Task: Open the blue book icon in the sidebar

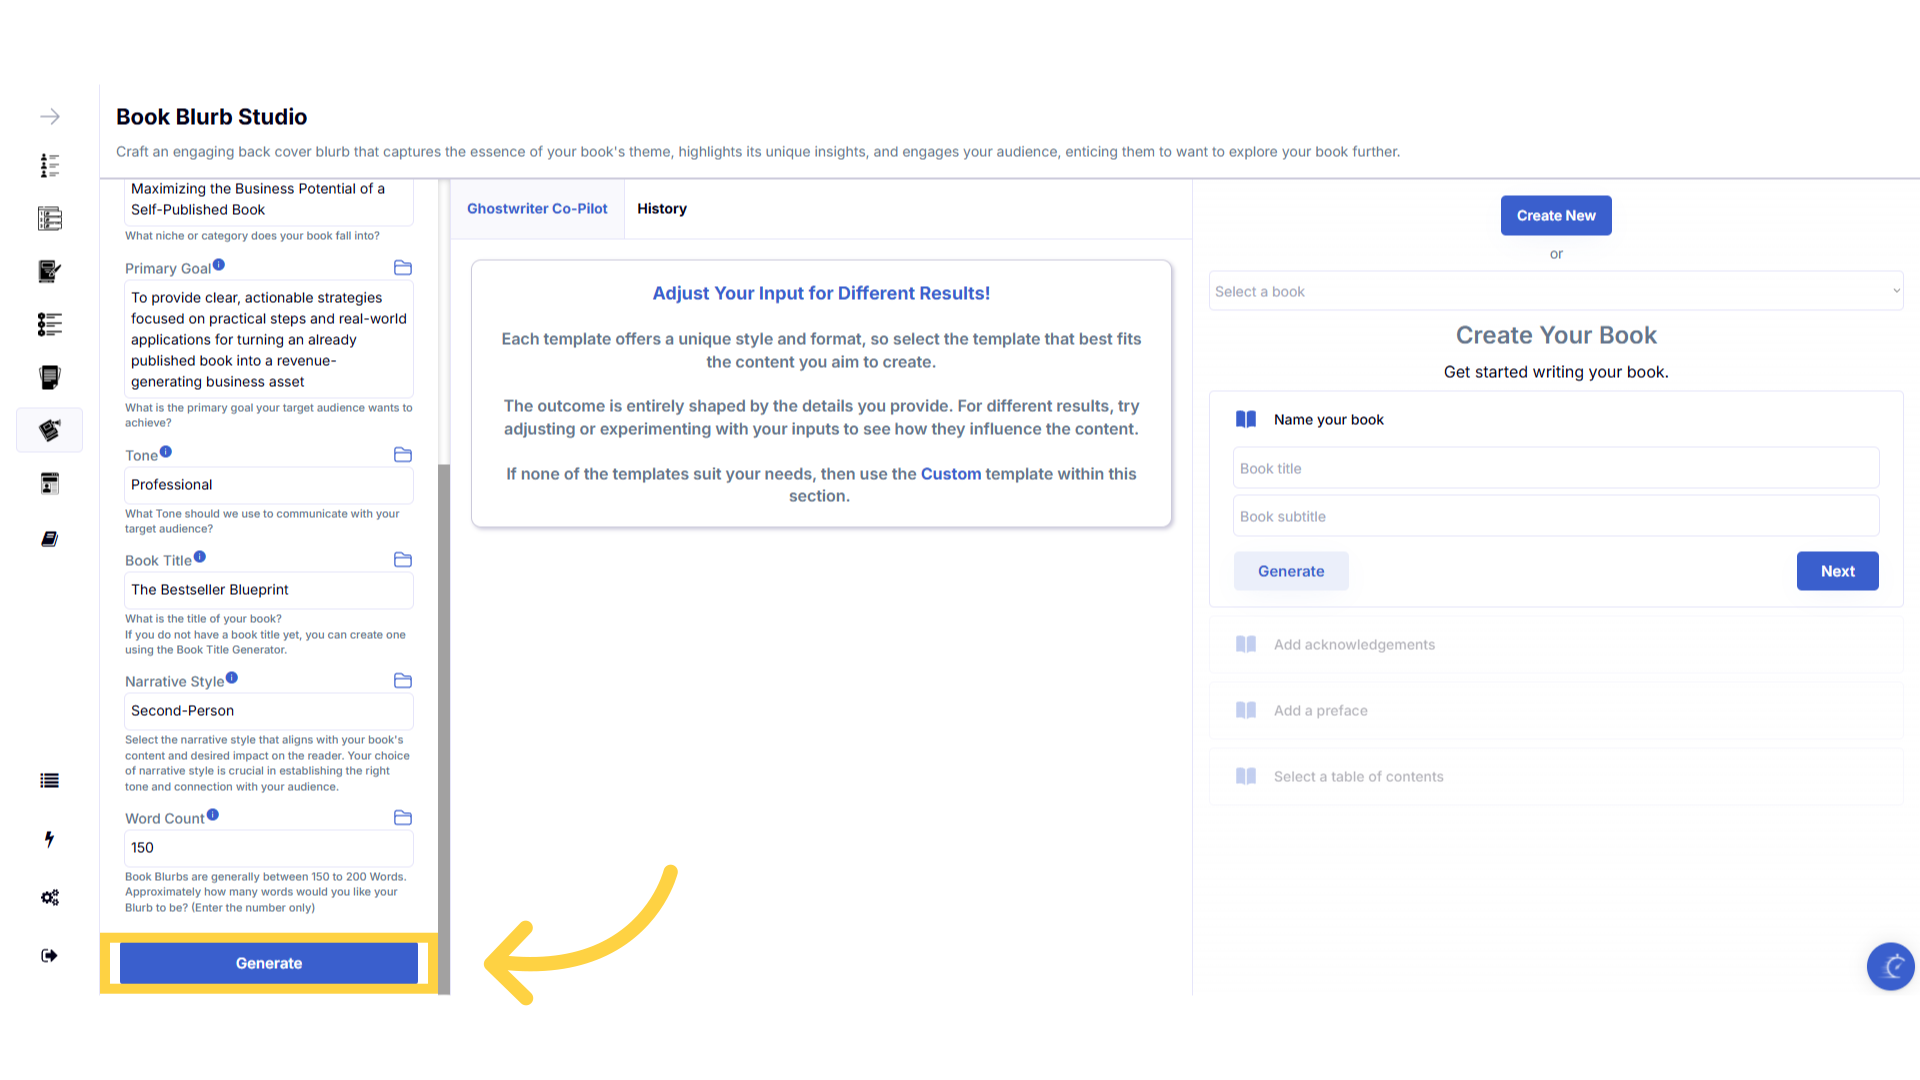Action: pos(49,539)
